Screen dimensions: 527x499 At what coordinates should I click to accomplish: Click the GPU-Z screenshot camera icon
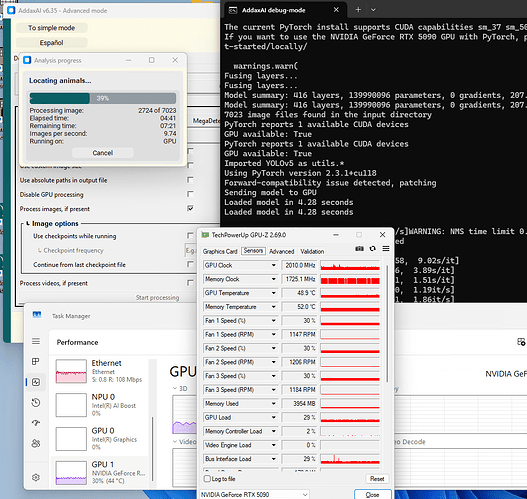click(359, 249)
